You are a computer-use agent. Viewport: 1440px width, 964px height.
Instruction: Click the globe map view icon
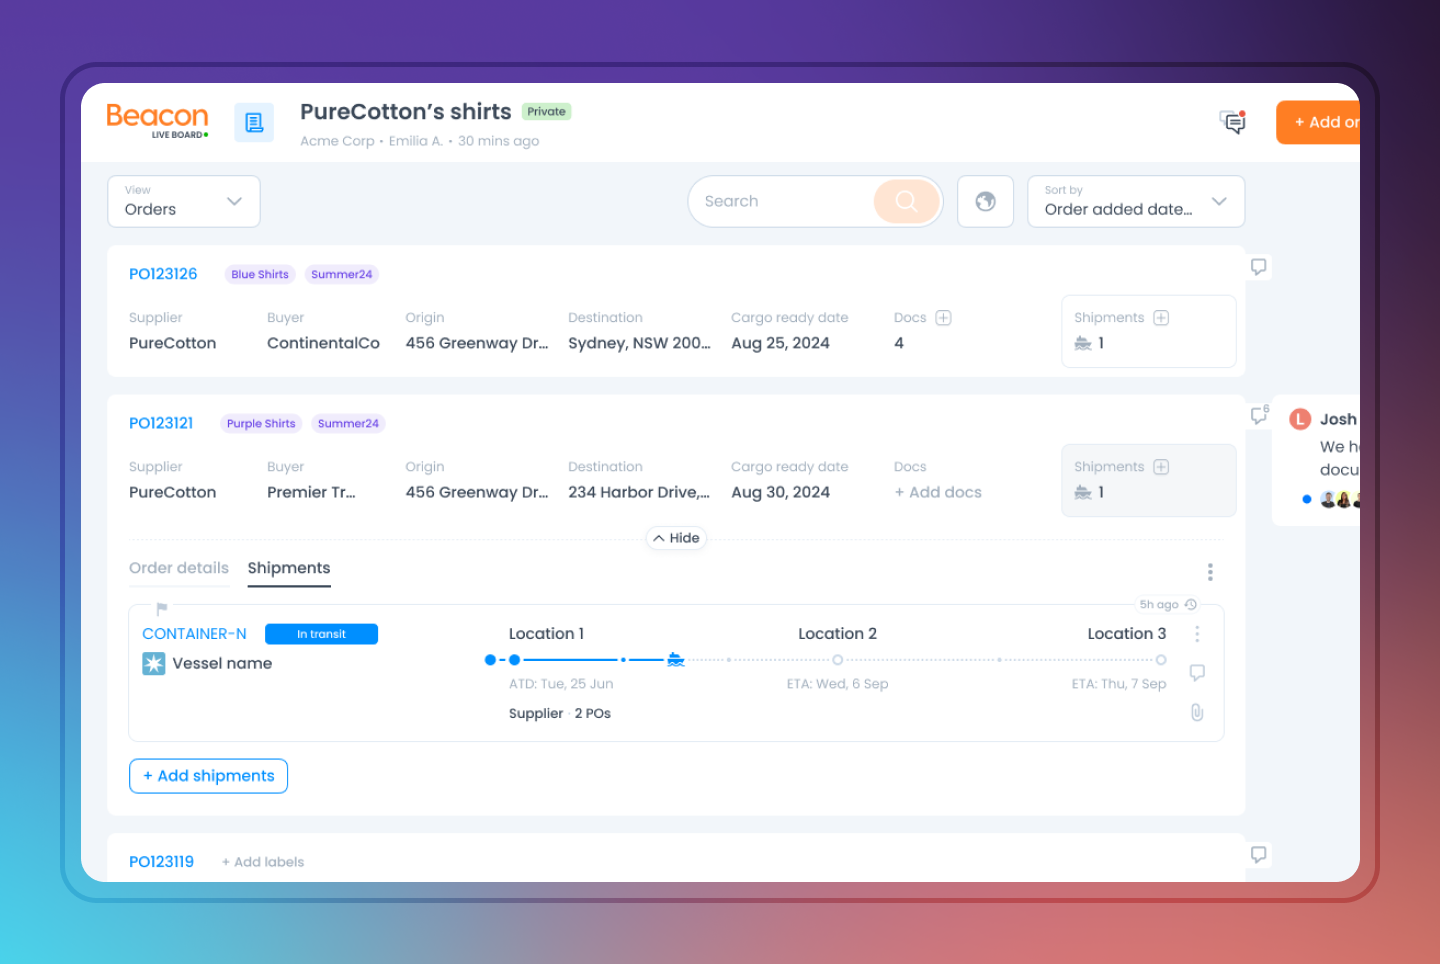pos(985,201)
